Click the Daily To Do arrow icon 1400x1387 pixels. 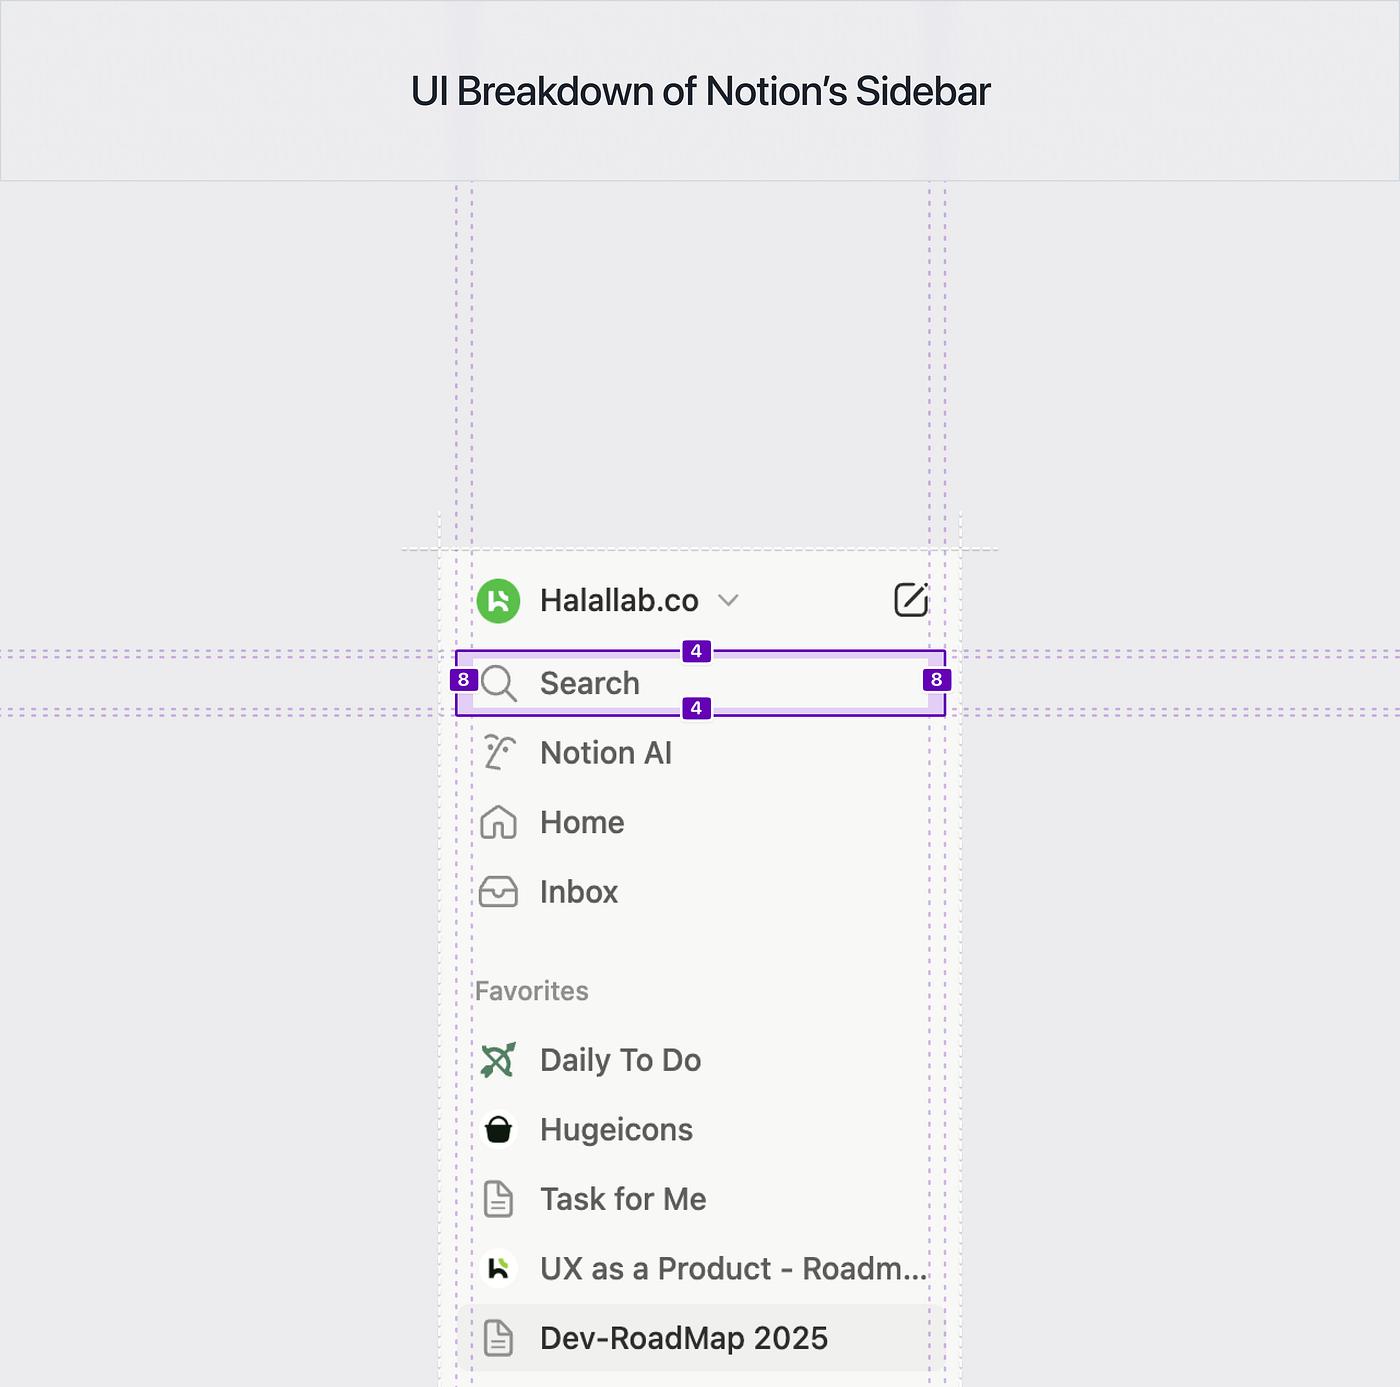pyautogui.click(x=498, y=1060)
